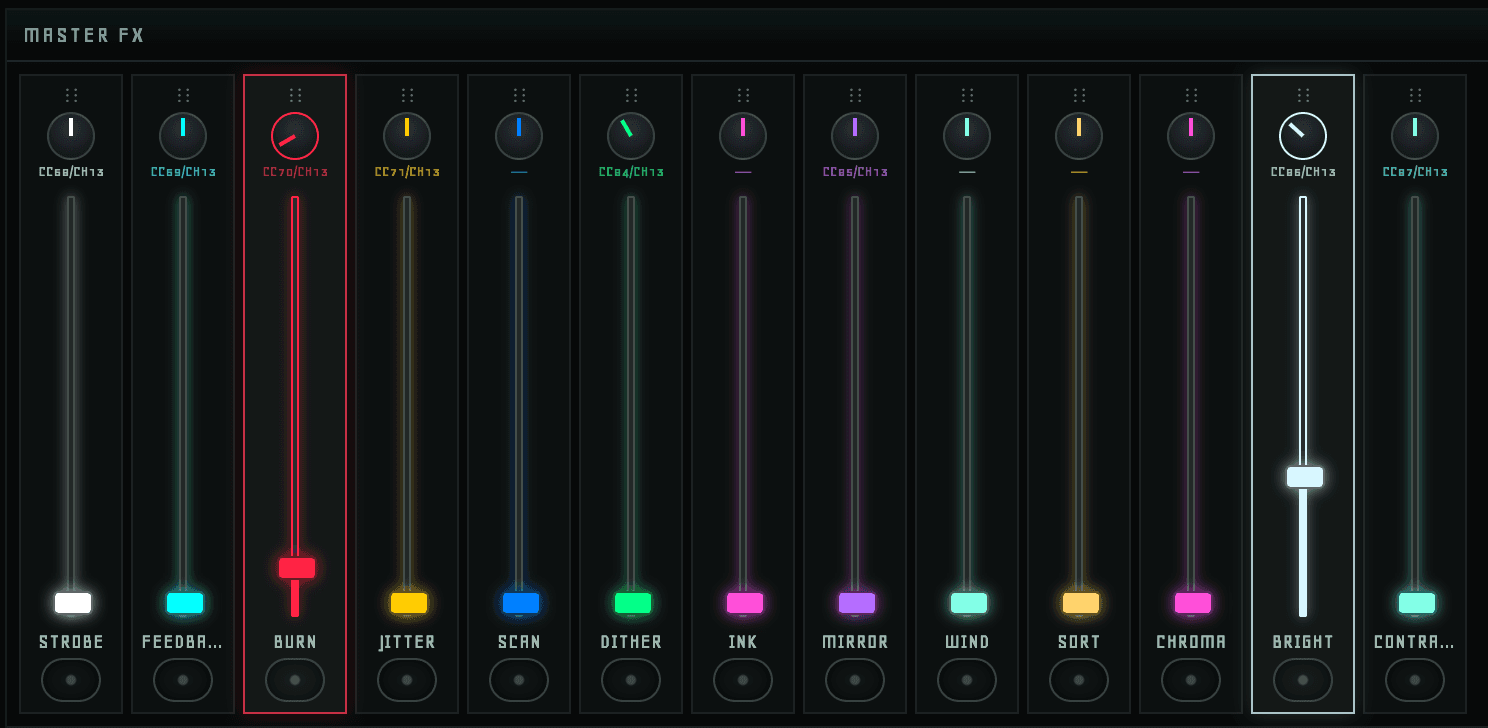Viewport: 1488px width, 728px height.
Task: Click the dotted grip atop the JITTER strip
Action: tap(407, 95)
